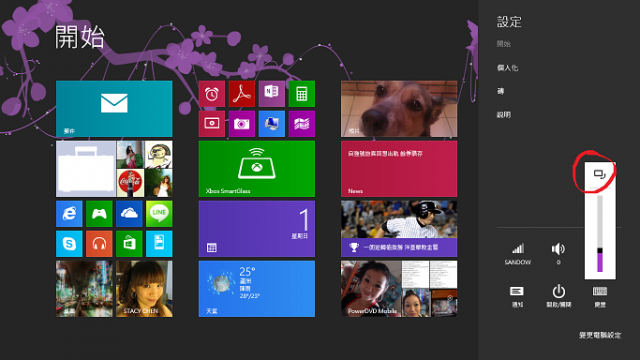
Task: Open the volume control showing 0
Action: [558, 254]
